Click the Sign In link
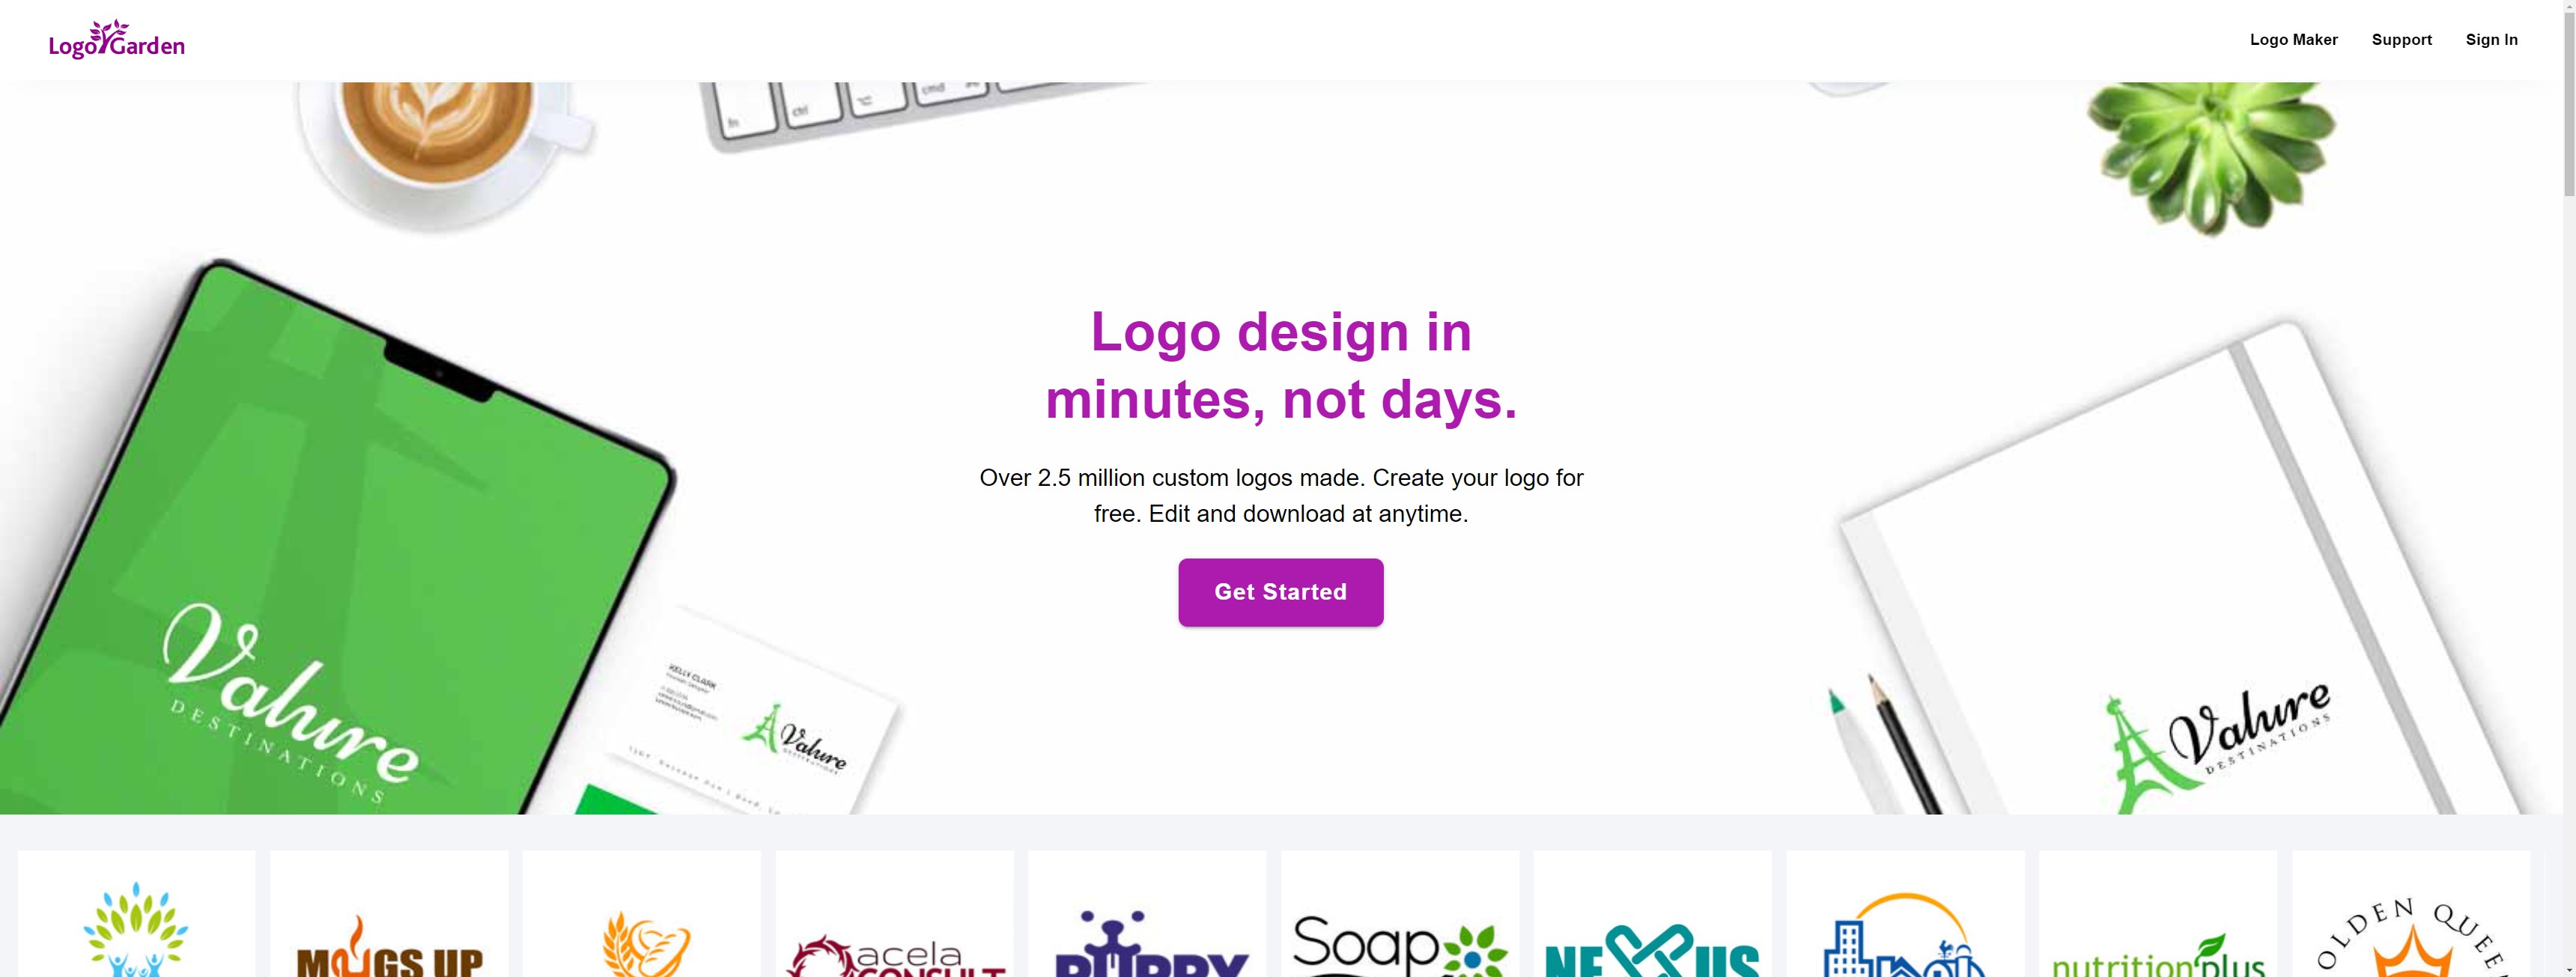2576x977 pixels. click(2491, 40)
